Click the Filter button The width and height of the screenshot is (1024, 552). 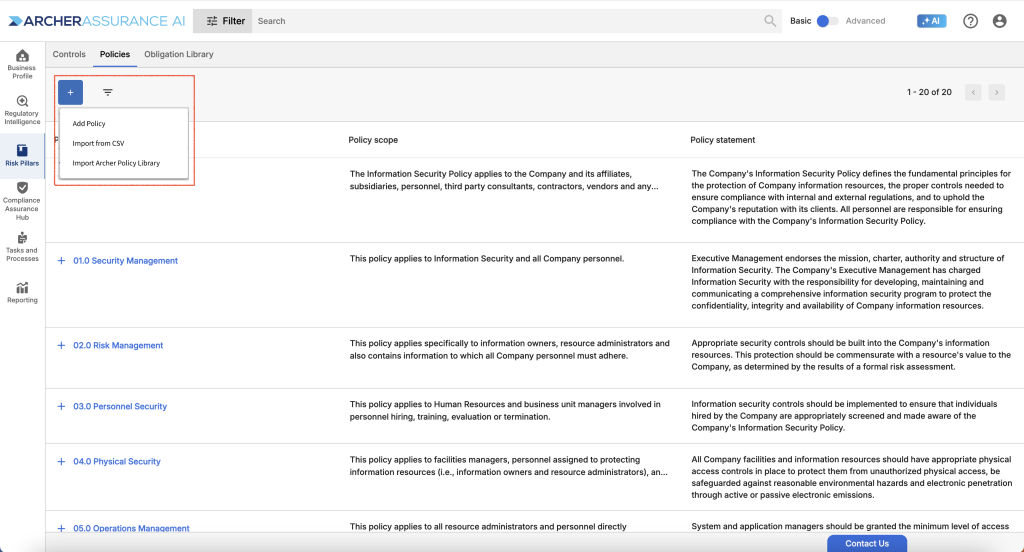click(225, 21)
